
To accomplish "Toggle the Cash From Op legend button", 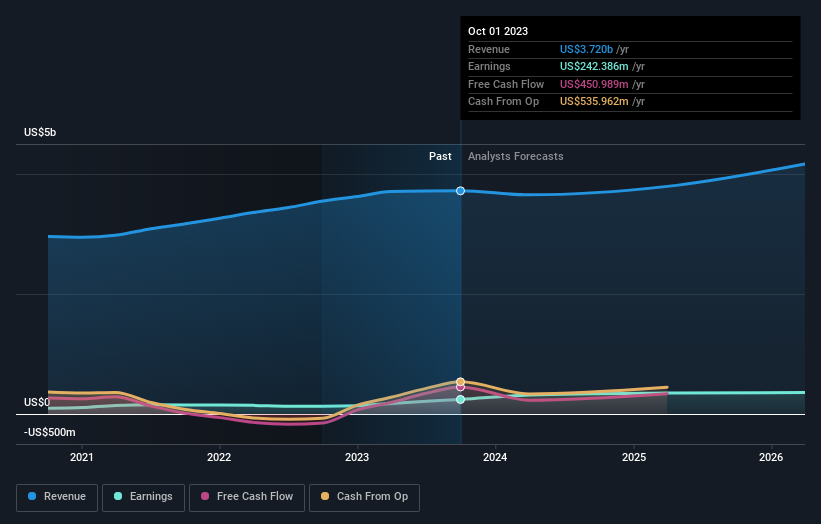I will coord(364,497).
